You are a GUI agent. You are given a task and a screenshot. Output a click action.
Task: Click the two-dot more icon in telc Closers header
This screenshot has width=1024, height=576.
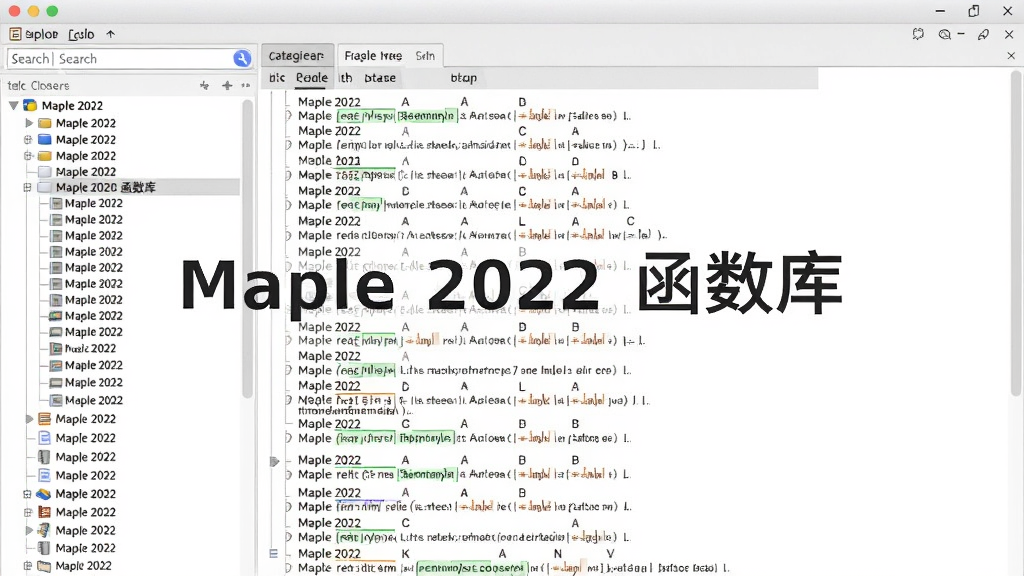point(246,86)
